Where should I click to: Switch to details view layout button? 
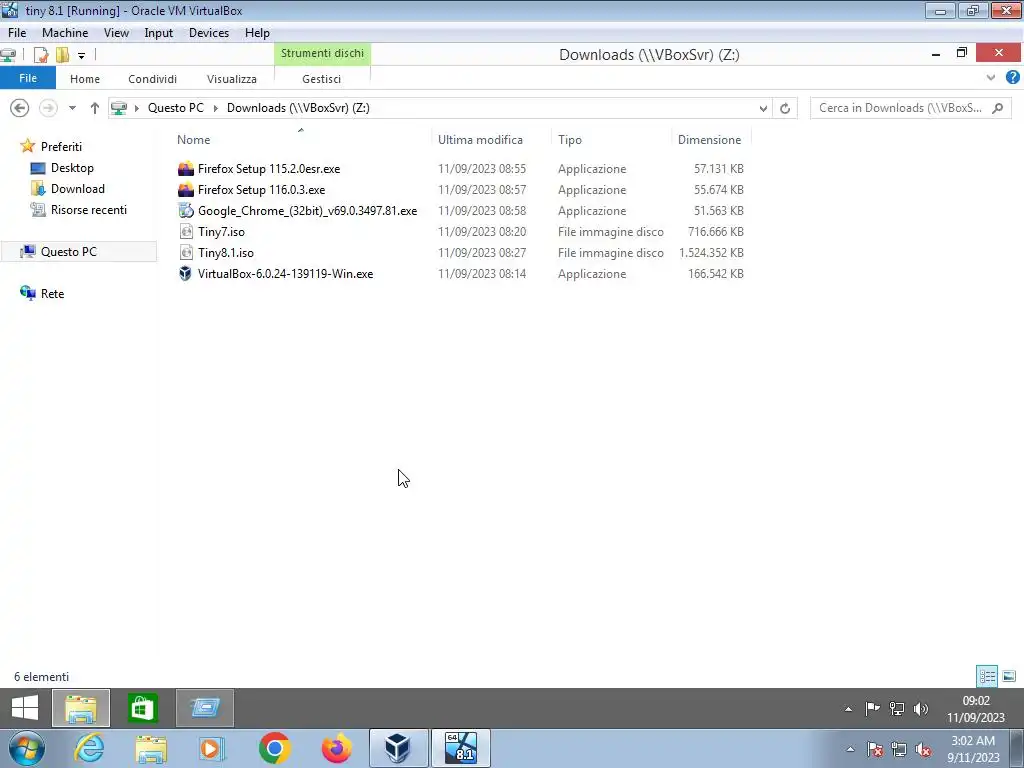[x=987, y=677]
